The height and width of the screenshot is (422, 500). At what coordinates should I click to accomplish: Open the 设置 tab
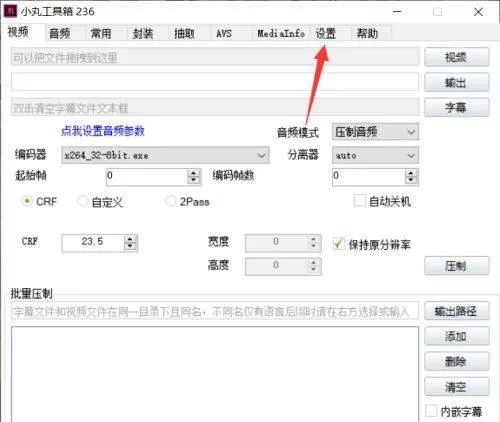click(330, 33)
